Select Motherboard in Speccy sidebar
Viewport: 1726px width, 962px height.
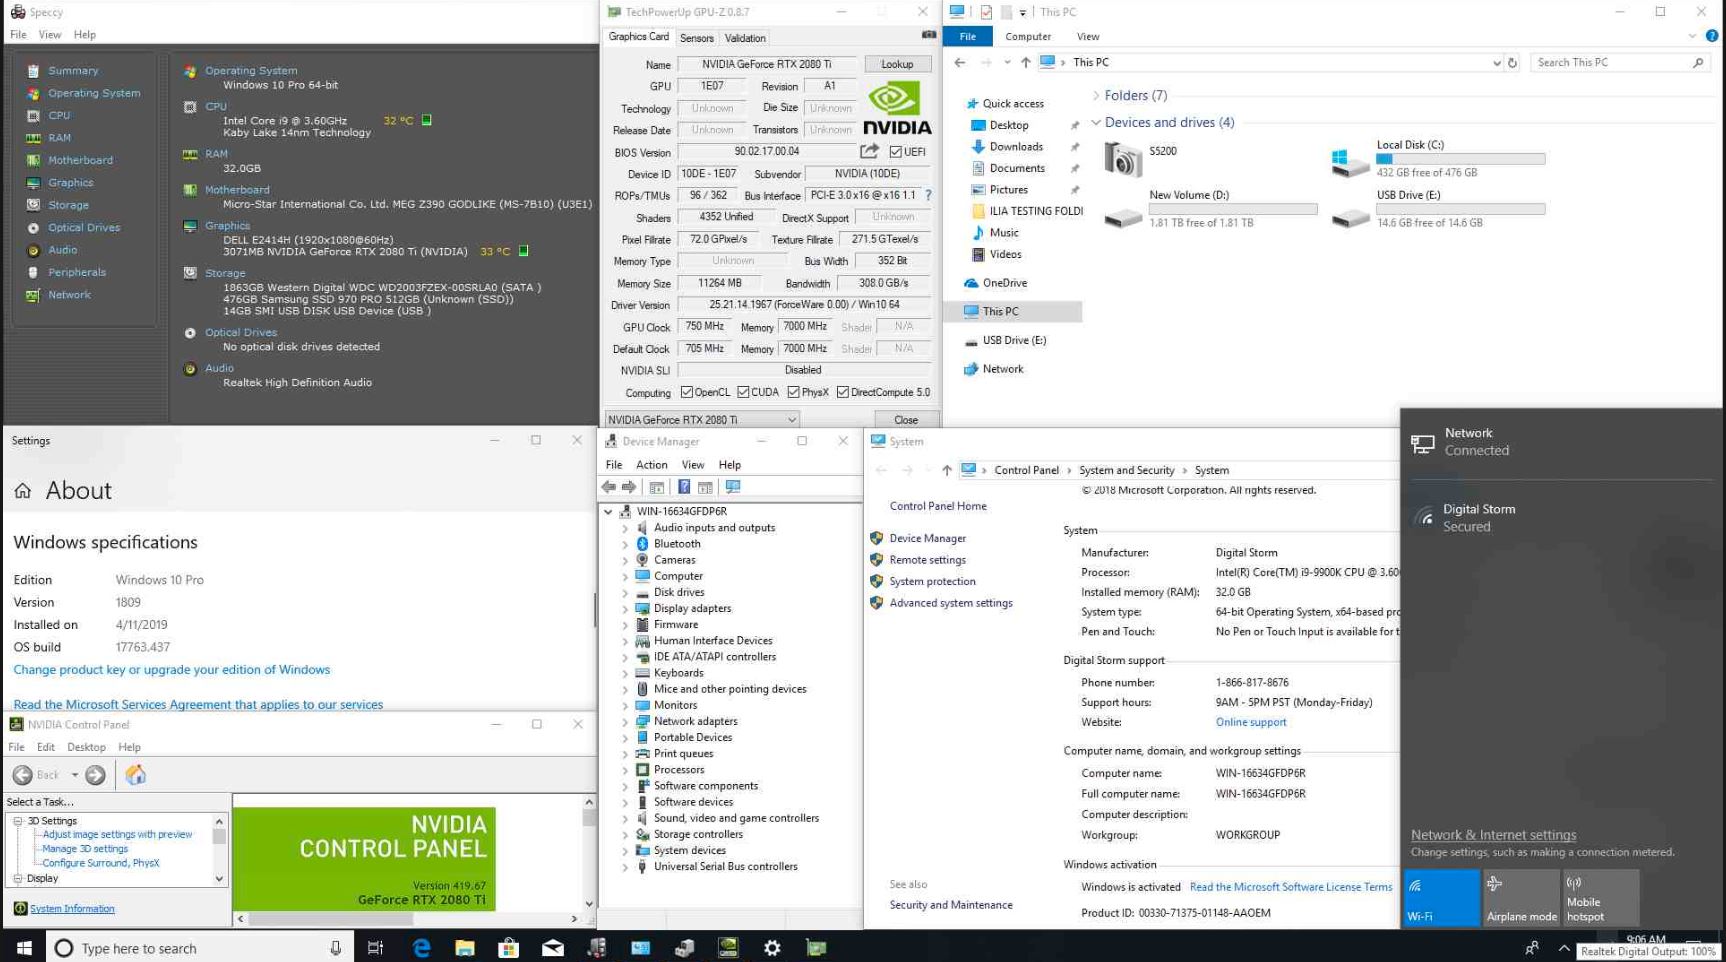tap(80, 160)
